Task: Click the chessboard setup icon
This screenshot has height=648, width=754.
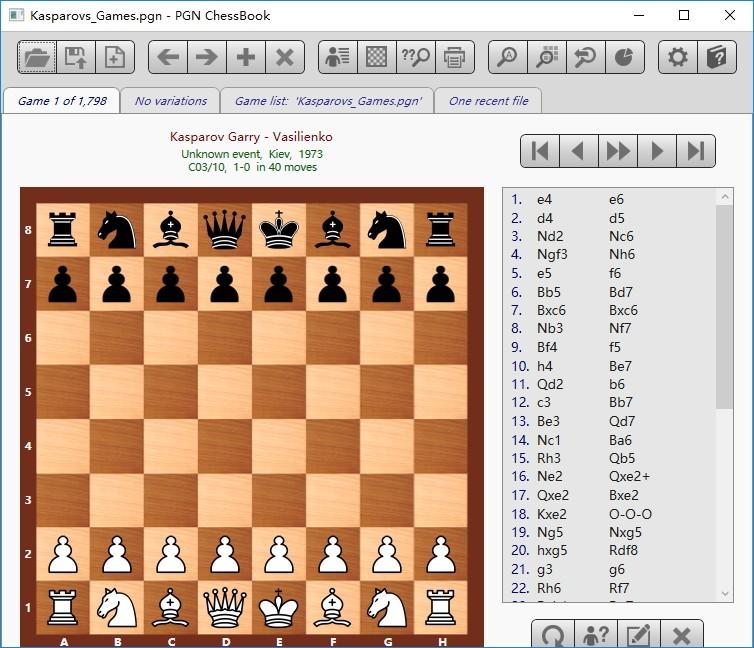Action: click(377, 57)
